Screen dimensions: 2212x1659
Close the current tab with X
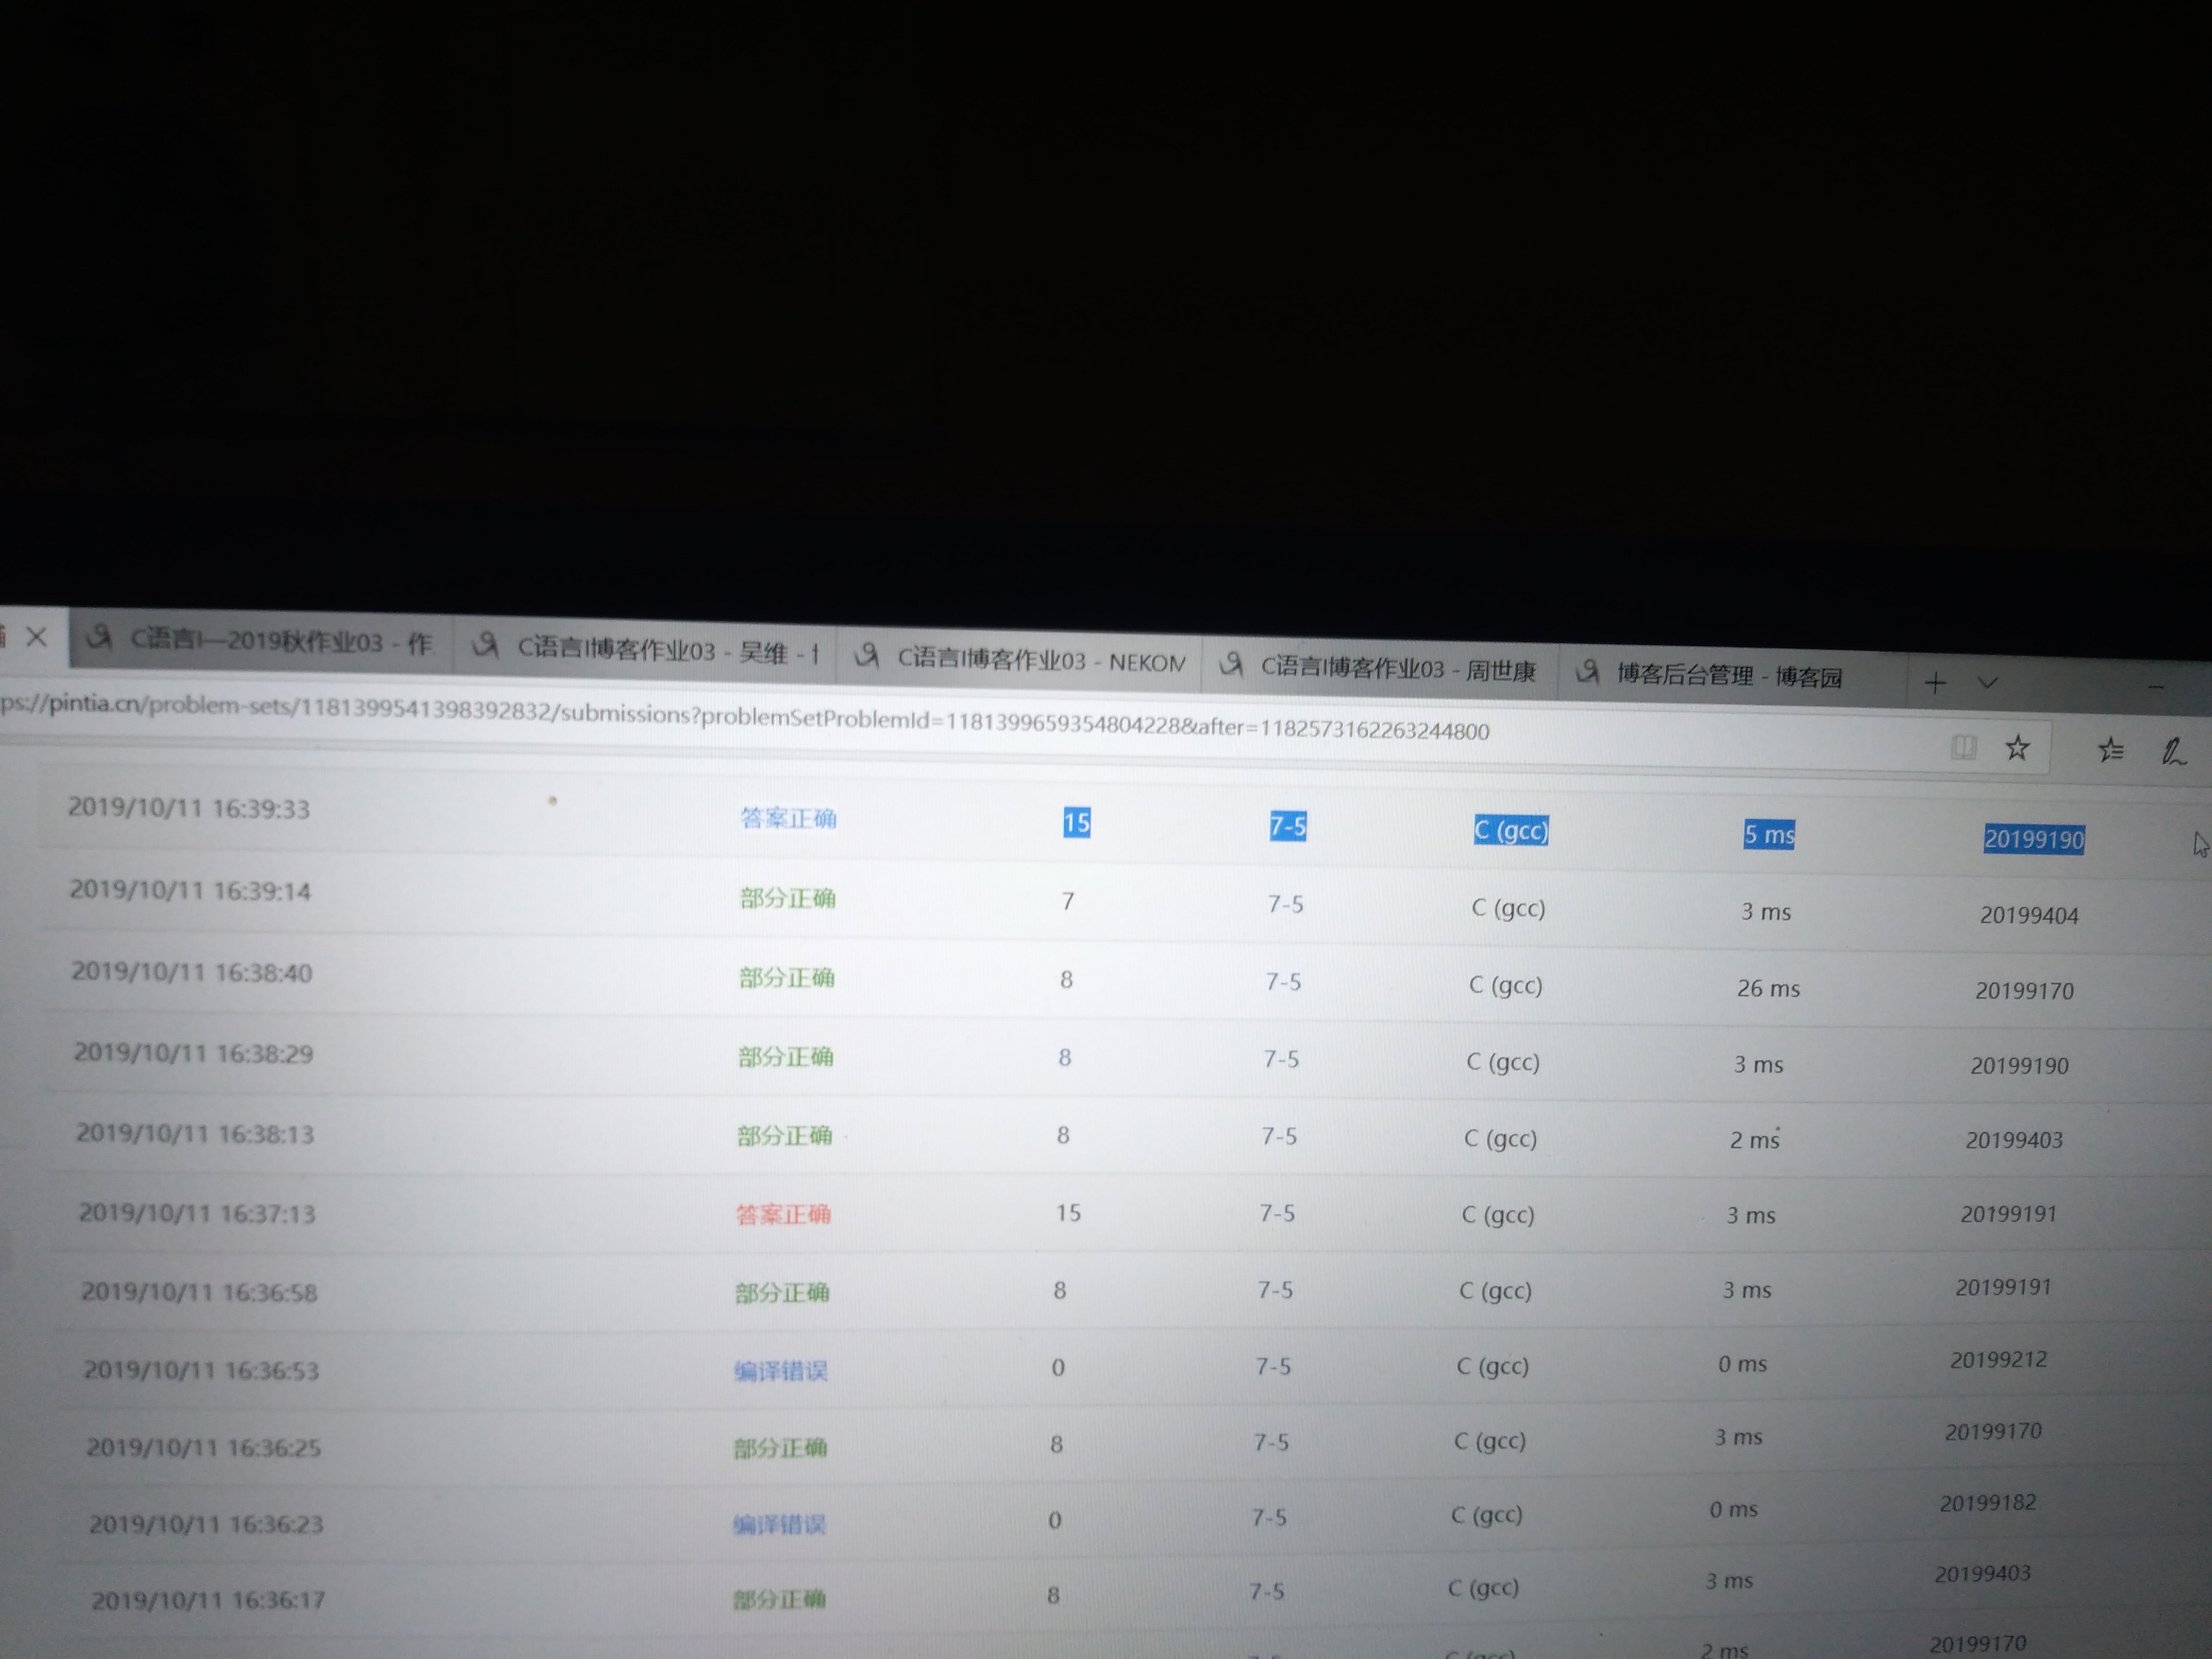(x=37, y=637)
